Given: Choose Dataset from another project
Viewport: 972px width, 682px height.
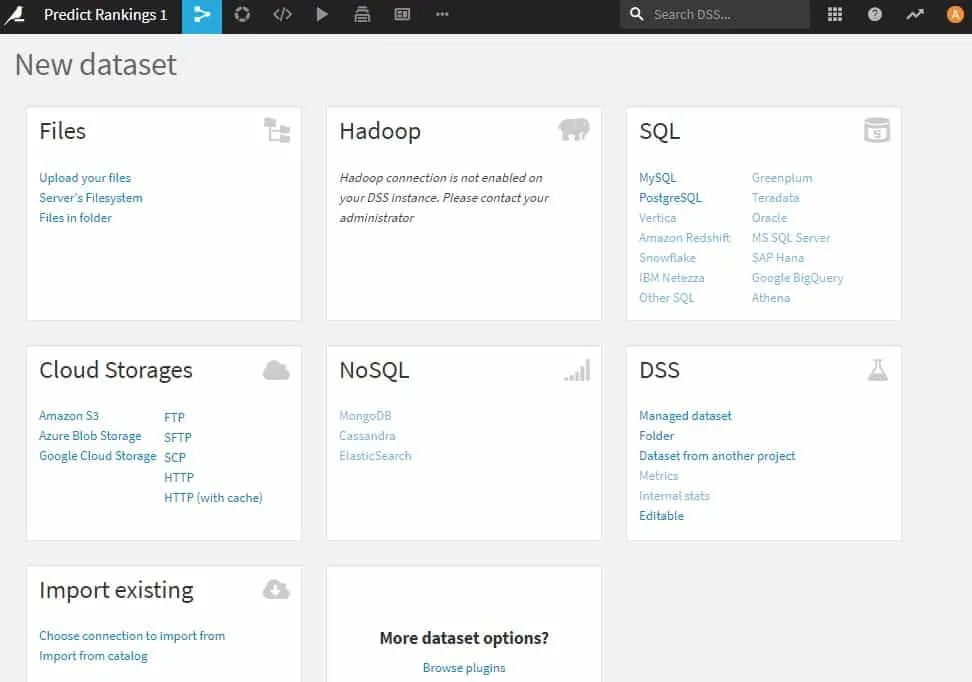Looking at the screenshot, I should pyautogui.click(x=717, y=456).
